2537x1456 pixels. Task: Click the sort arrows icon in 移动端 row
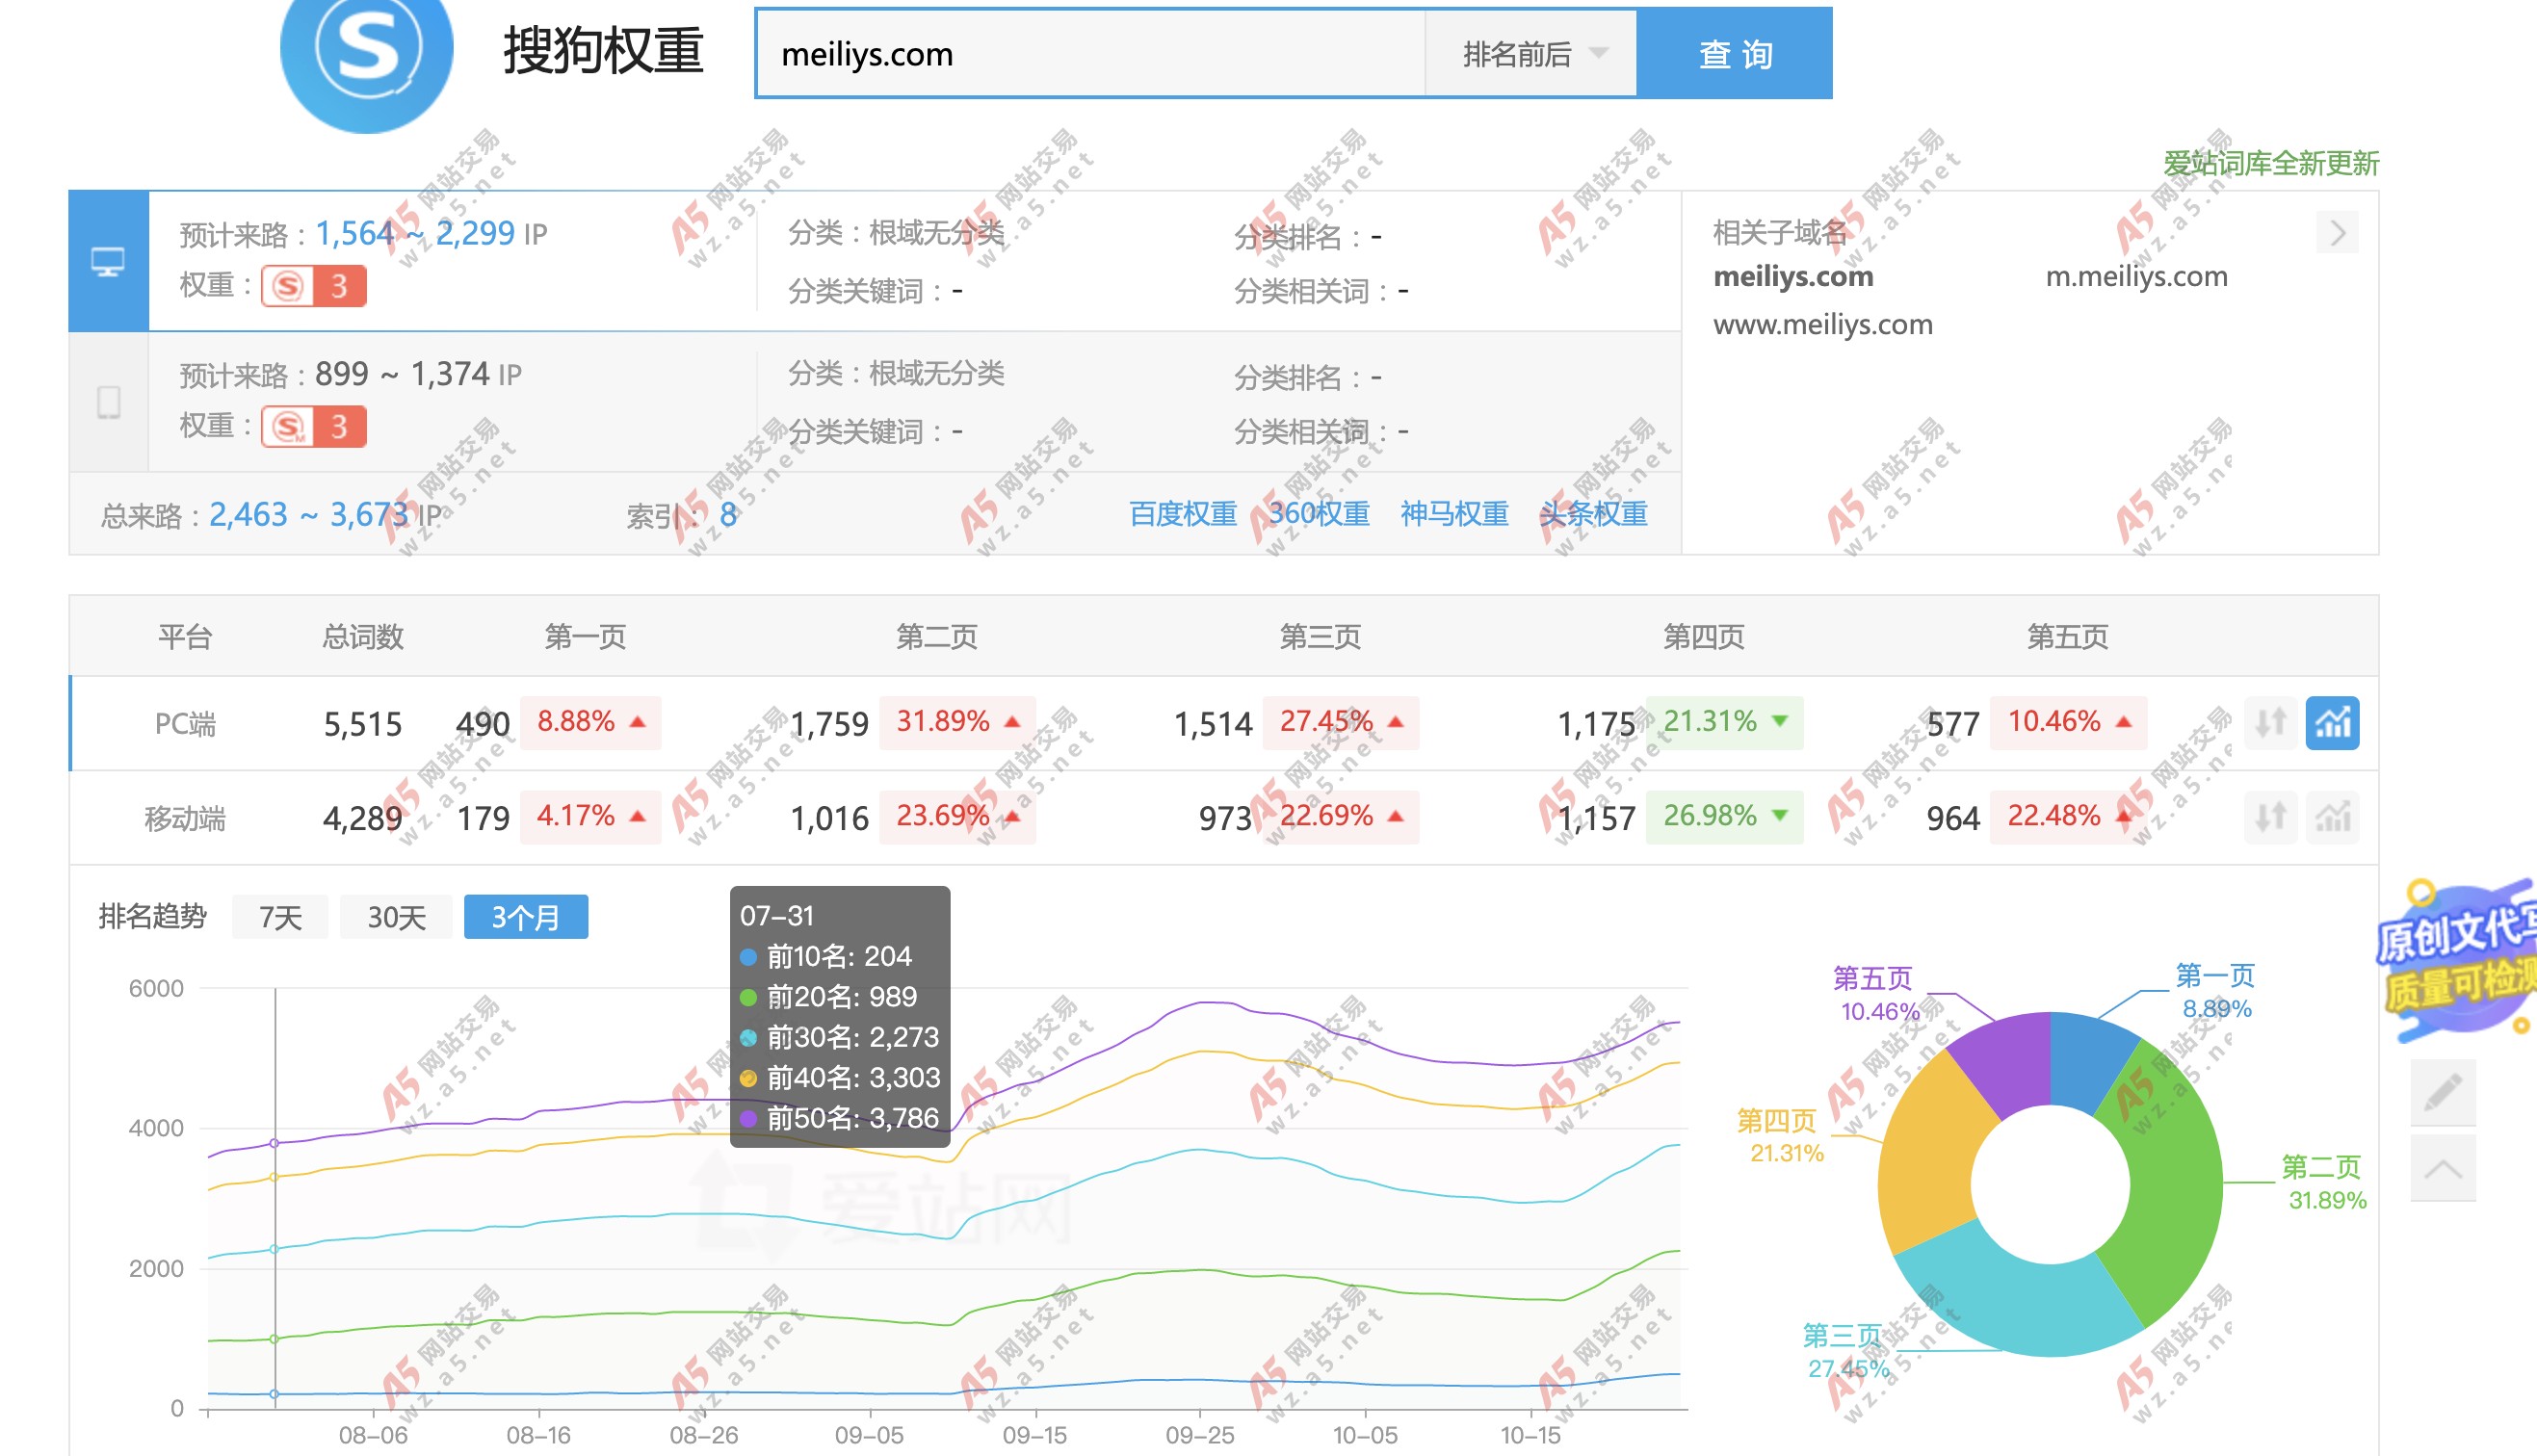[x=2270, y=817]
